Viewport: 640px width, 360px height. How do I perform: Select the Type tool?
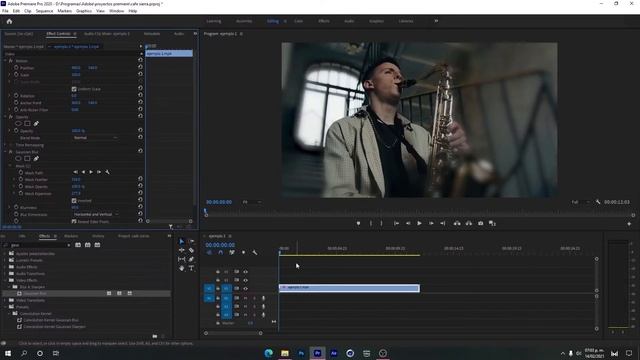click(191, 268)
